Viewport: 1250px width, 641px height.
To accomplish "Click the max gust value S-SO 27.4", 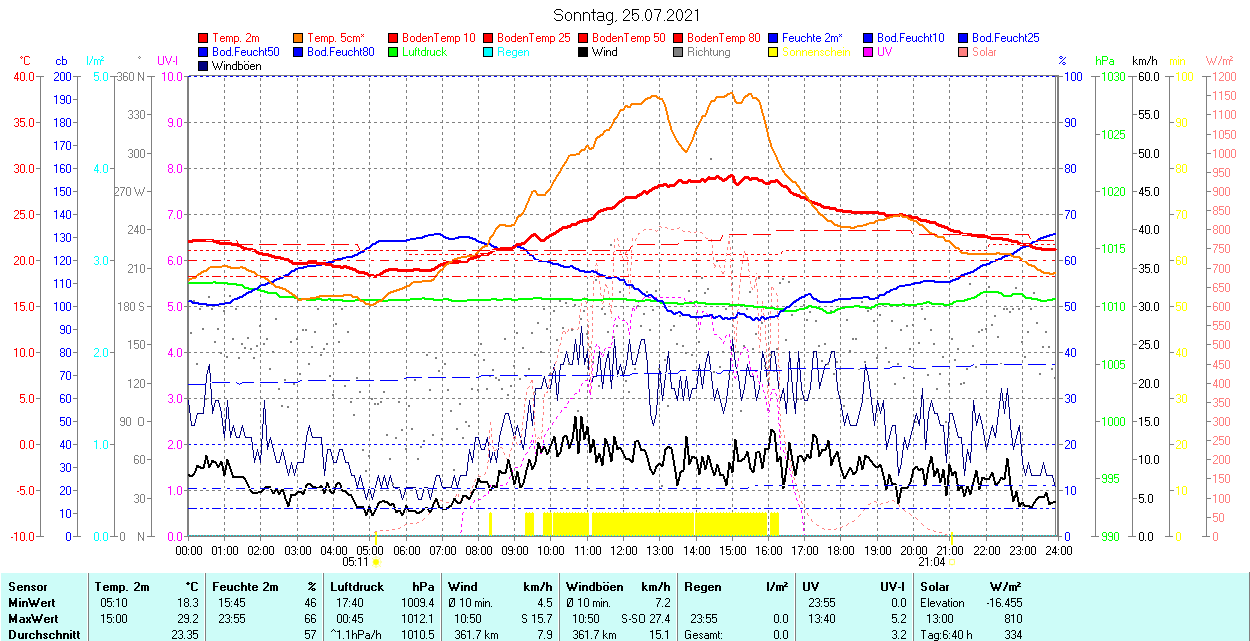I will tap(644, 619).
